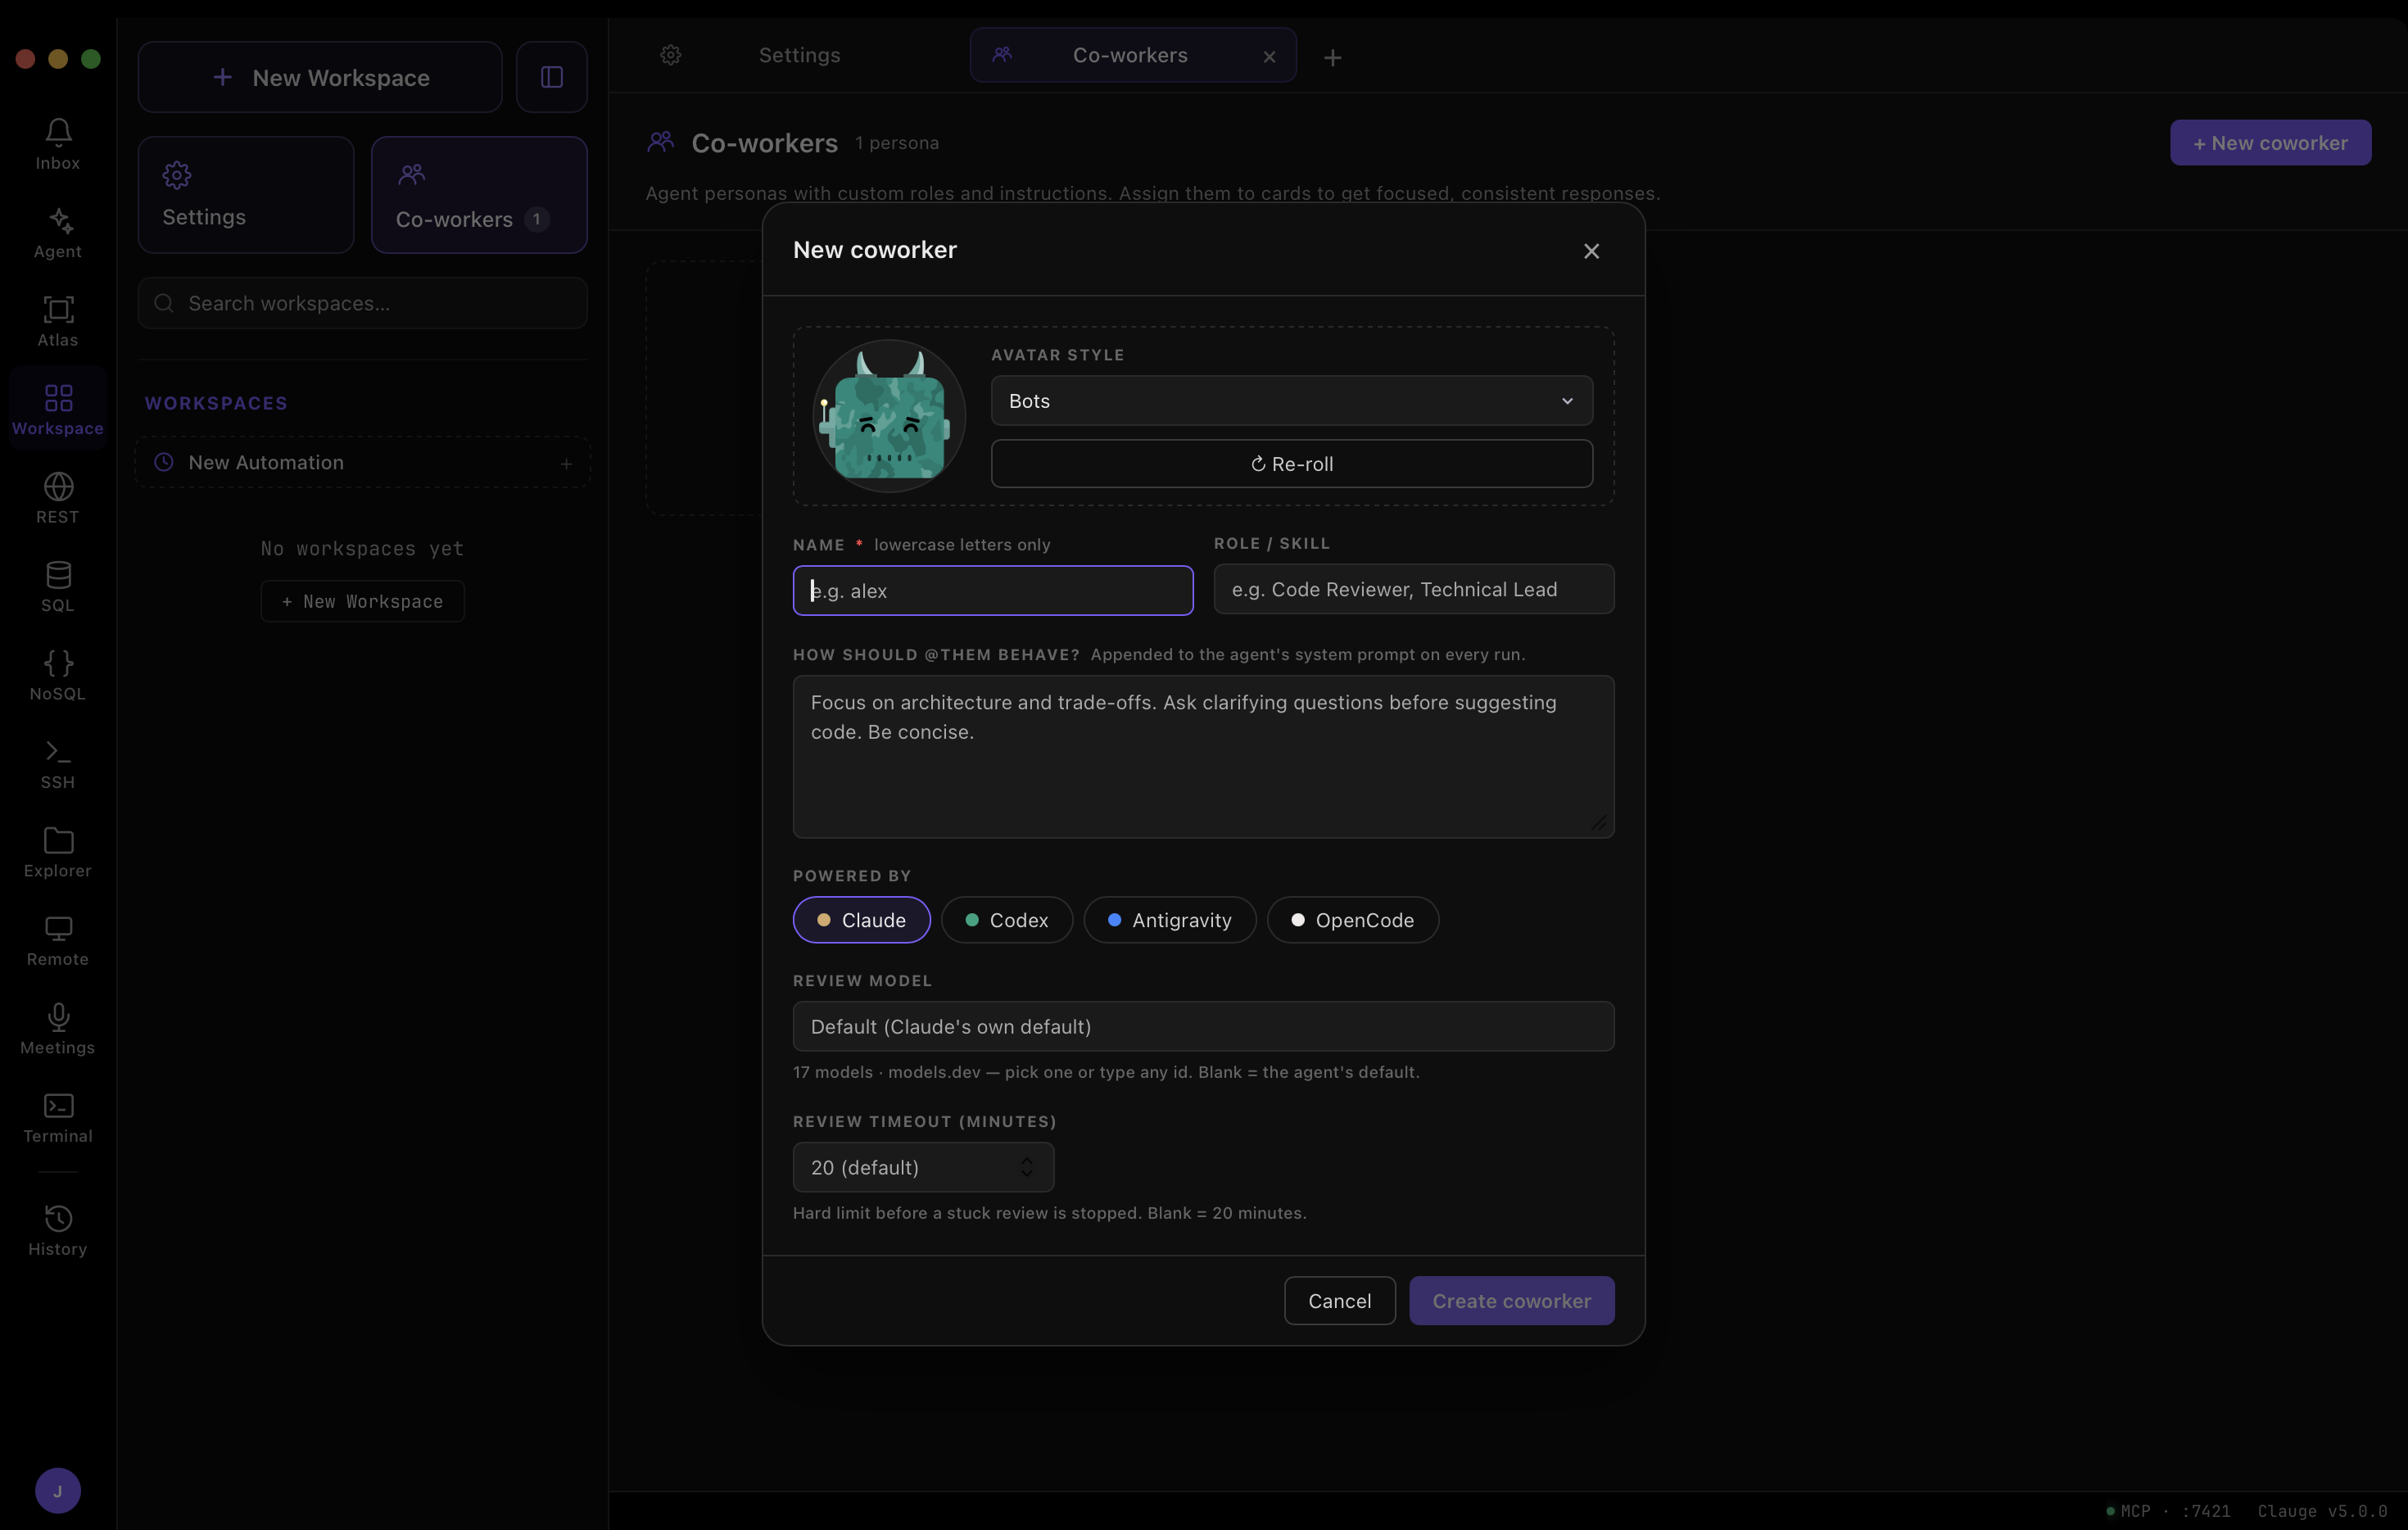Toggle the sidebar panel layout icon
This screenshot has width=2408, height=1530.
click(552, 77)
